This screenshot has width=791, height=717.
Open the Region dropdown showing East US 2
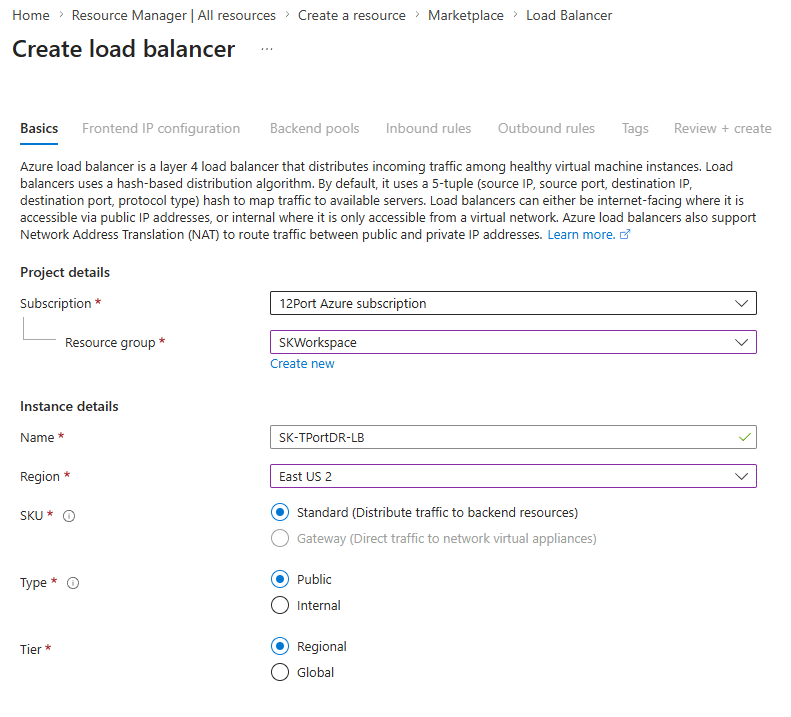[x=513, y=476]
